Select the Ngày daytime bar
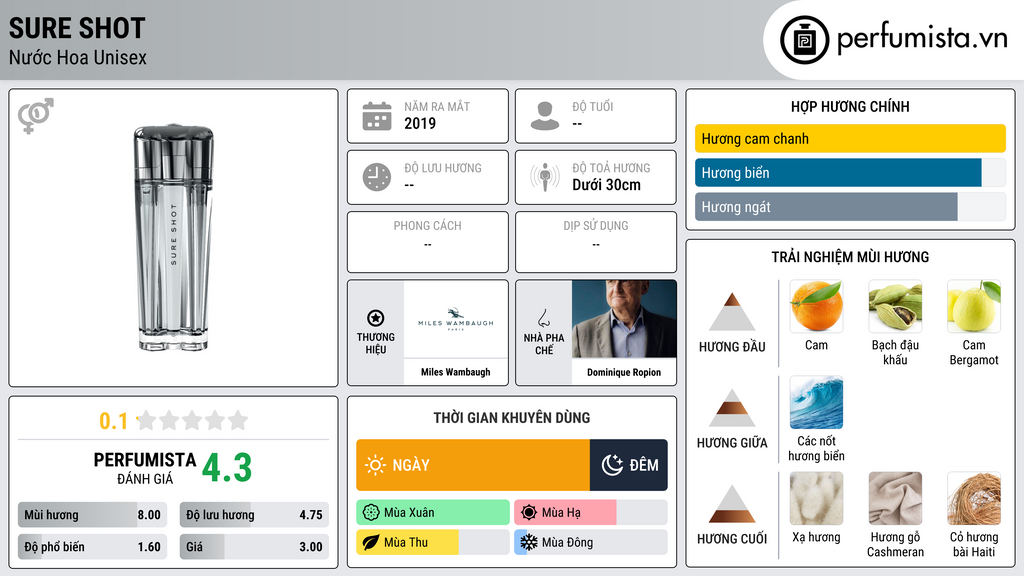The width and height of the screenshot is (1024, 576). click(x=473, y=465)
